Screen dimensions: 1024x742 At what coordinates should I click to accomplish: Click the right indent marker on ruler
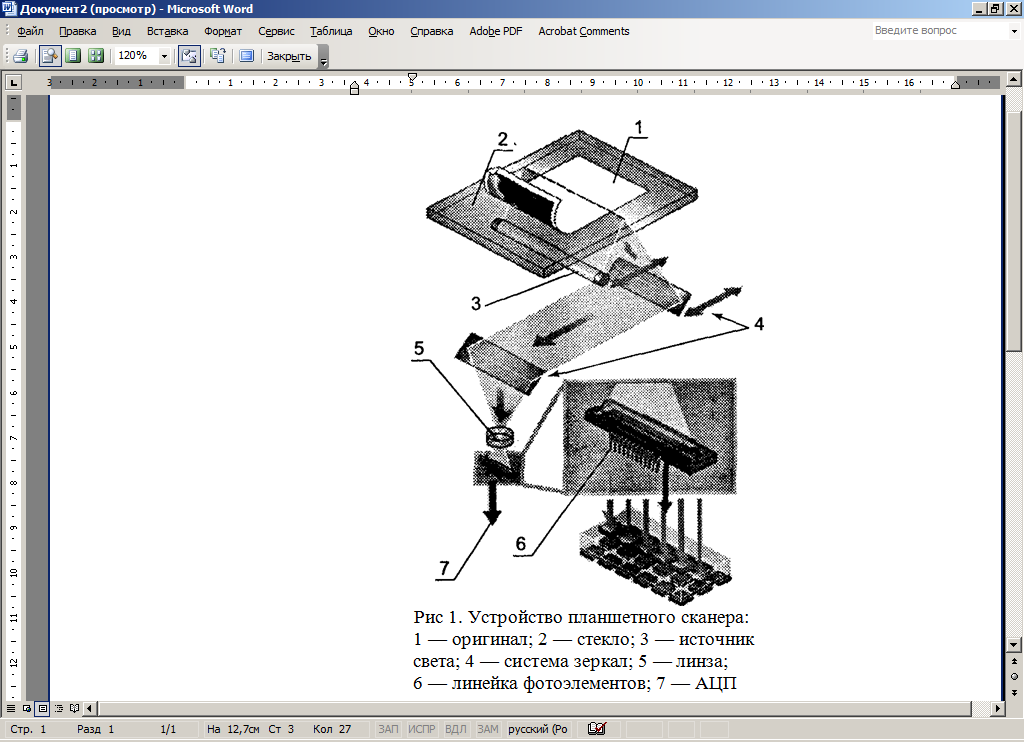[x=955, y=86]
